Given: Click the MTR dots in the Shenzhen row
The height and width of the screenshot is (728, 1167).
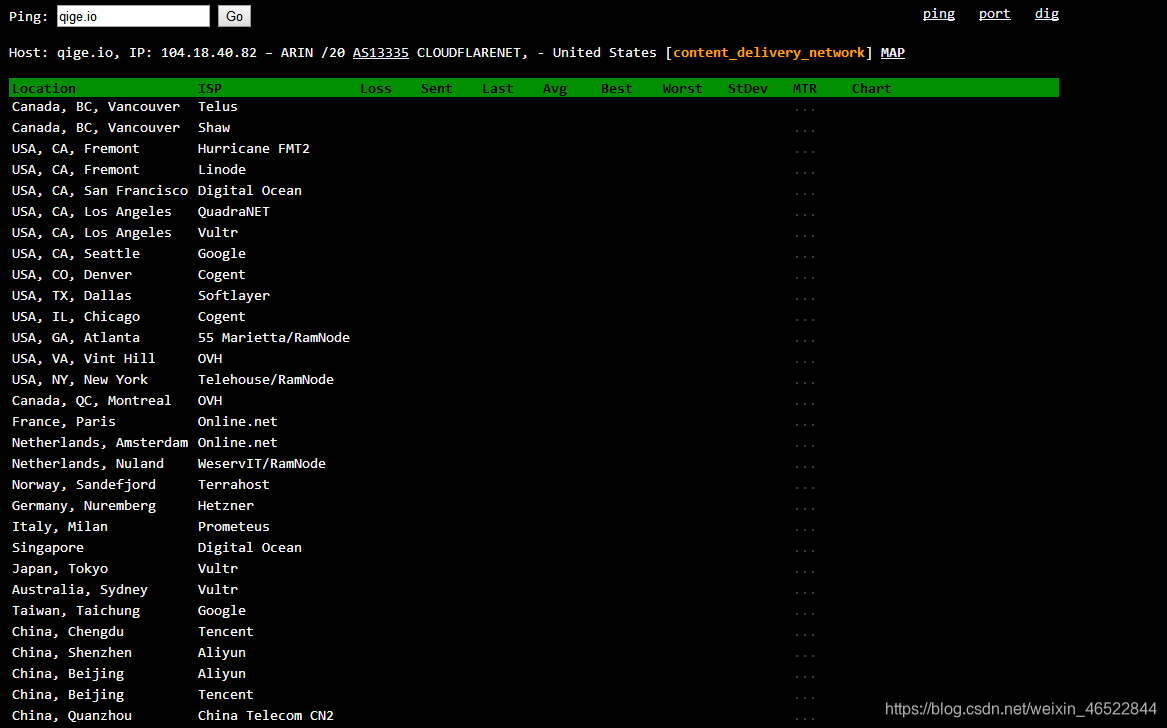Looking at the screenshot, I should pyautogui.click(x=805, y=655).
